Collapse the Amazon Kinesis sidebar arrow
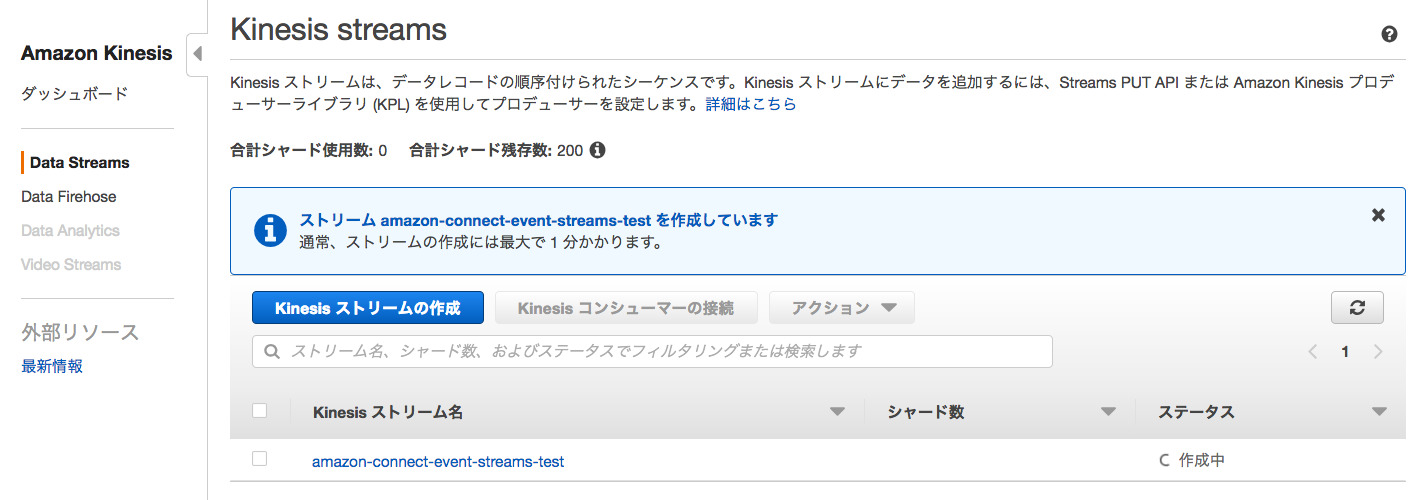Screen dimensions: 1421x500 (197, 53)
